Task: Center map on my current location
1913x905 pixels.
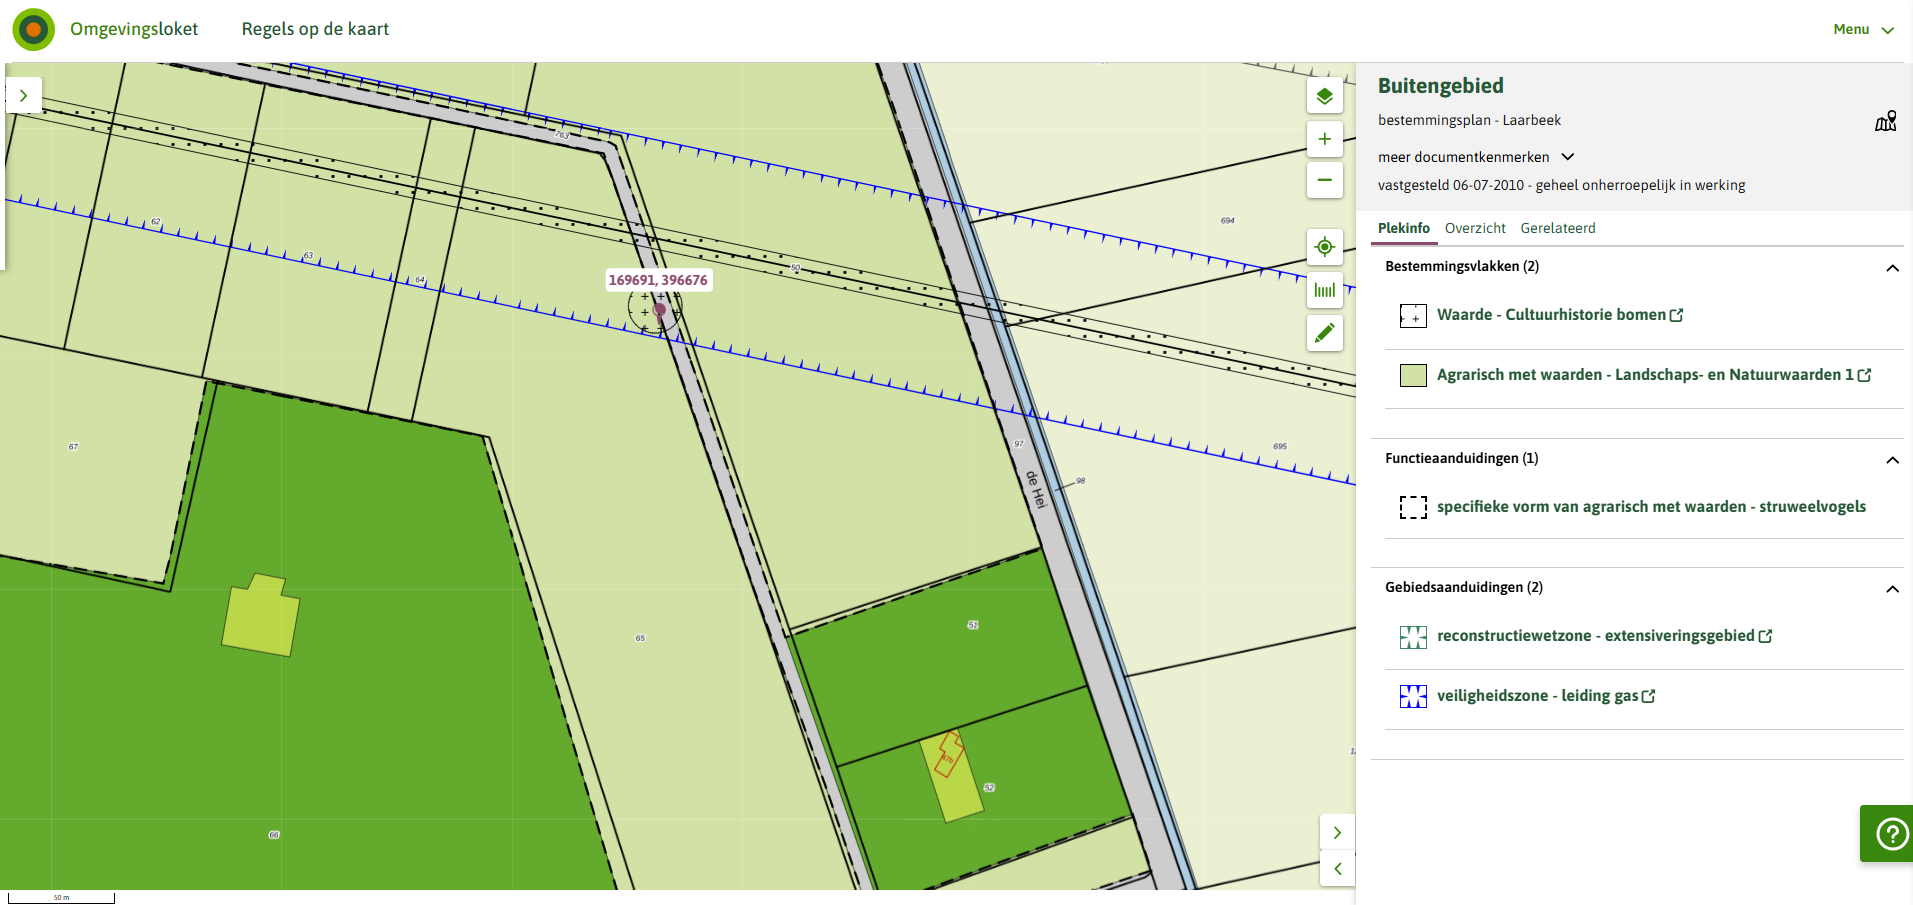Action: coord(1324,247)
